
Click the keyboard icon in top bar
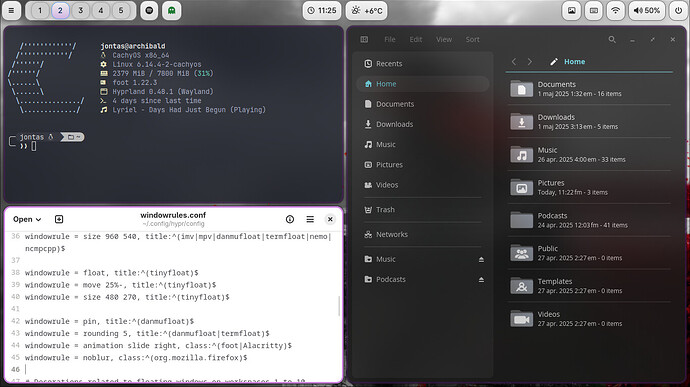pyautogui.click(x=594, y=11)
